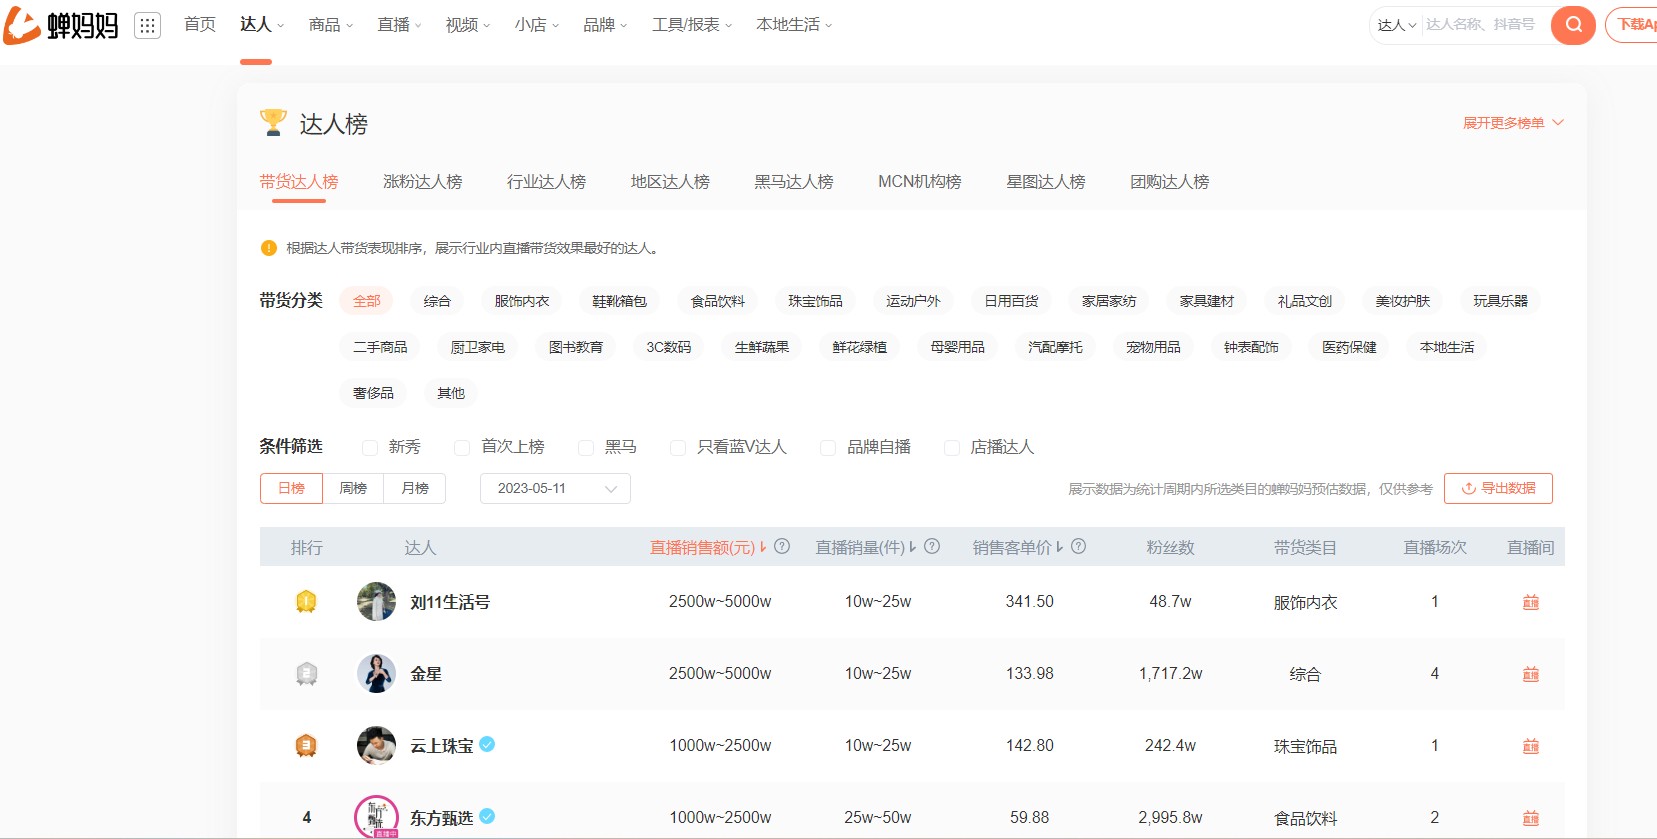
Task: Click the orange search magnifier button
Action: tap(1573, 25)
